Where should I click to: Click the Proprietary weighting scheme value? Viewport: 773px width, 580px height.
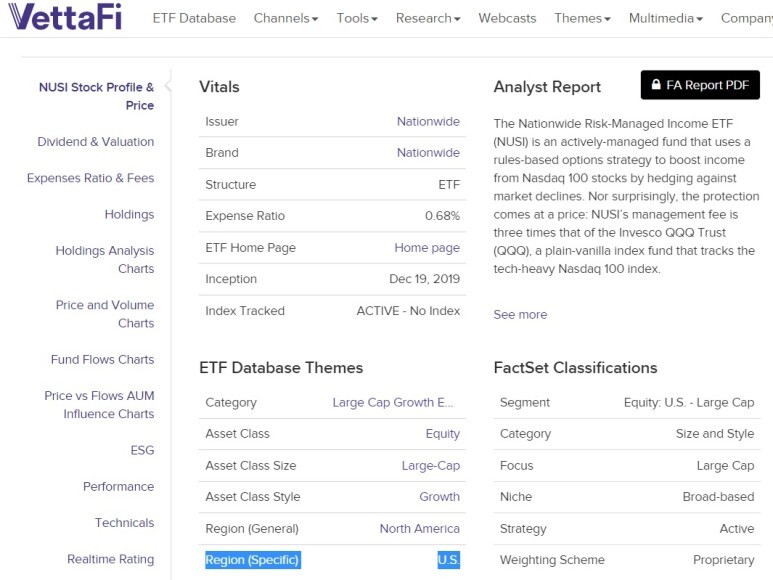(723, 560)
